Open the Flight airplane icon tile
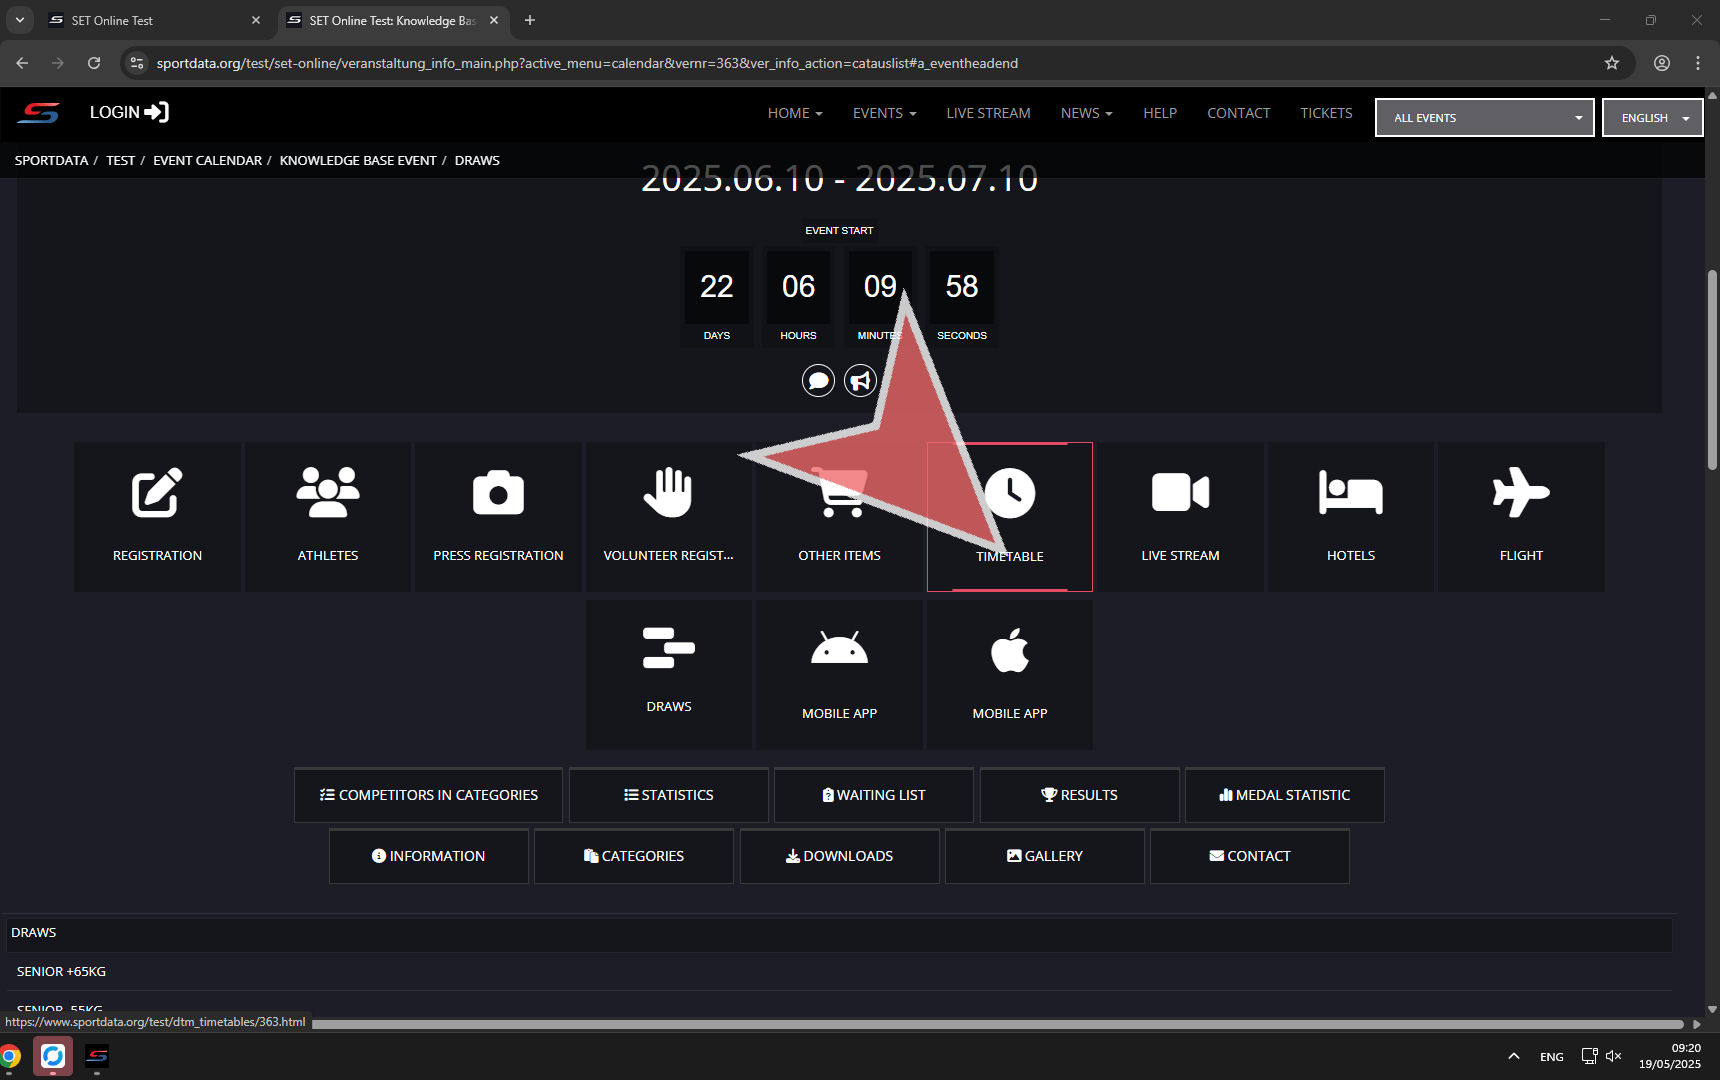The height and width of the screenshot is (1080, 1720). point(1521,516)
